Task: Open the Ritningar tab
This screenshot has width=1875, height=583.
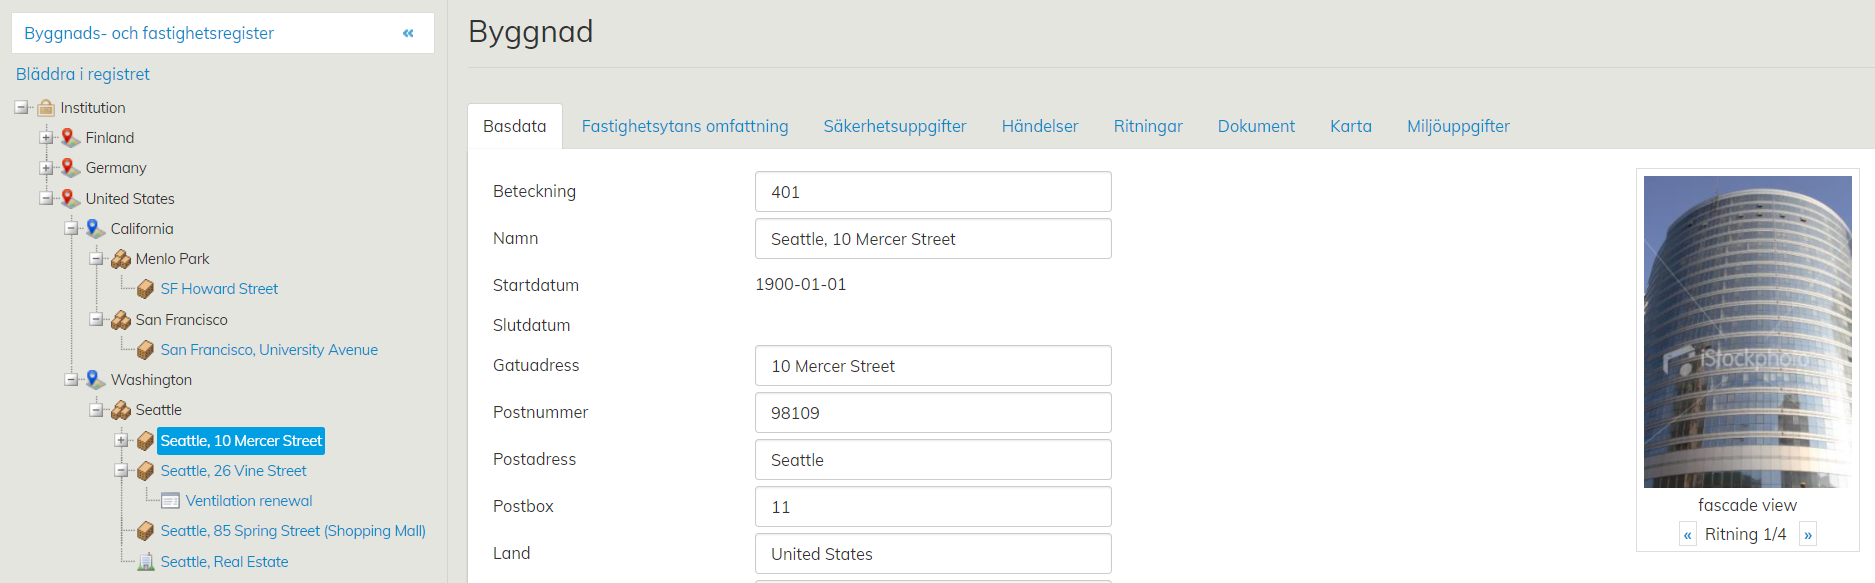Action: point(1147,126)
